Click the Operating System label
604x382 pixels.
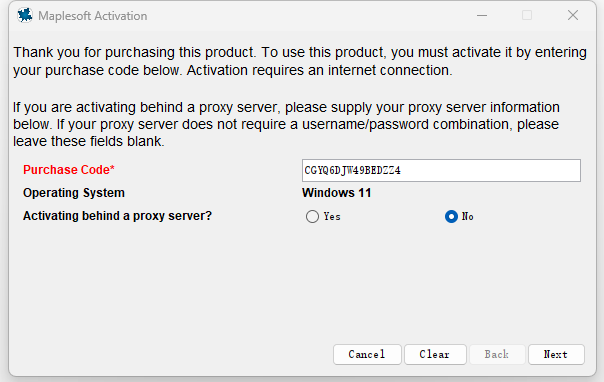click(x=74, y=193)
